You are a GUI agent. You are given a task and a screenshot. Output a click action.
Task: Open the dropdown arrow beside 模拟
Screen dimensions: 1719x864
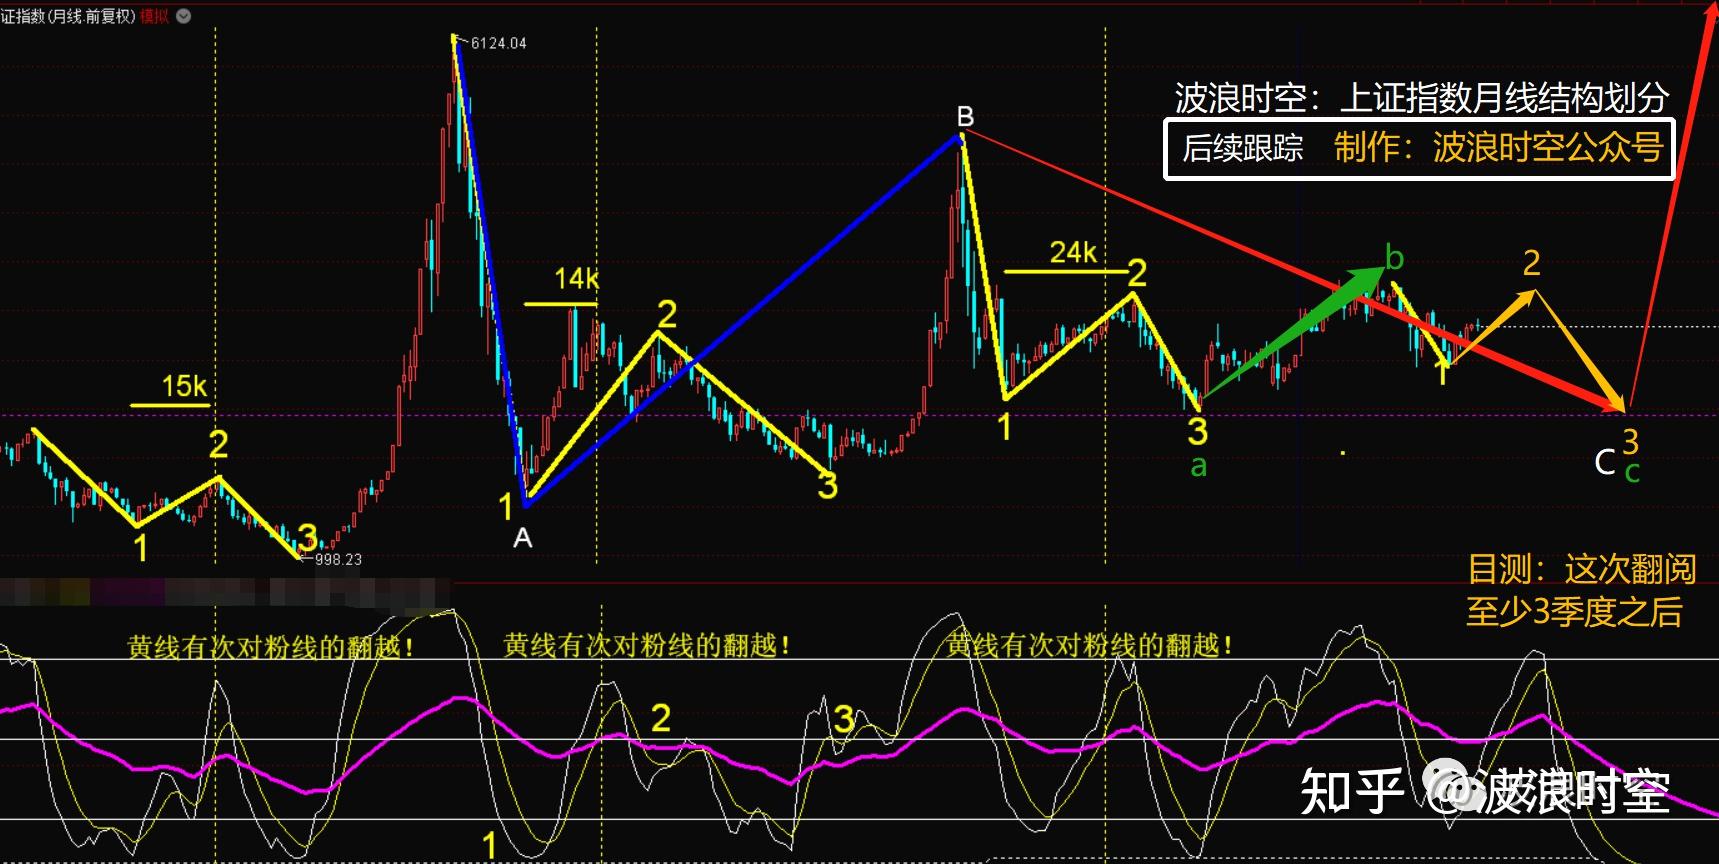pyautogui.click(x=184, y=16)
